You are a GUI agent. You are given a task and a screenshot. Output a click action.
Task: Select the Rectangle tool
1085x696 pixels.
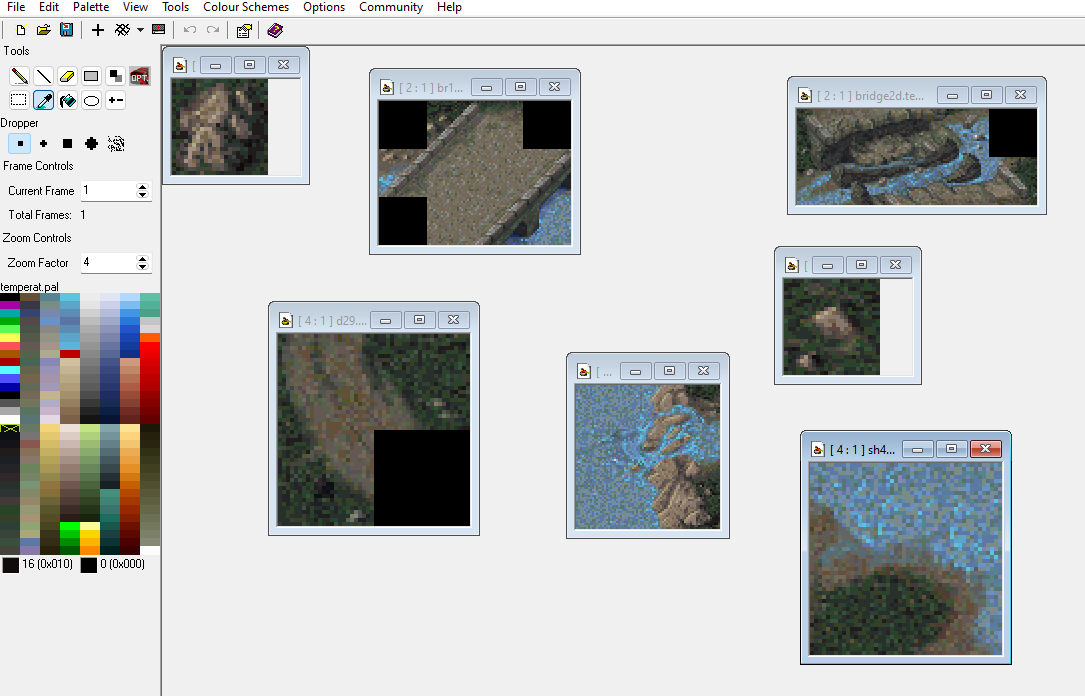91,76
